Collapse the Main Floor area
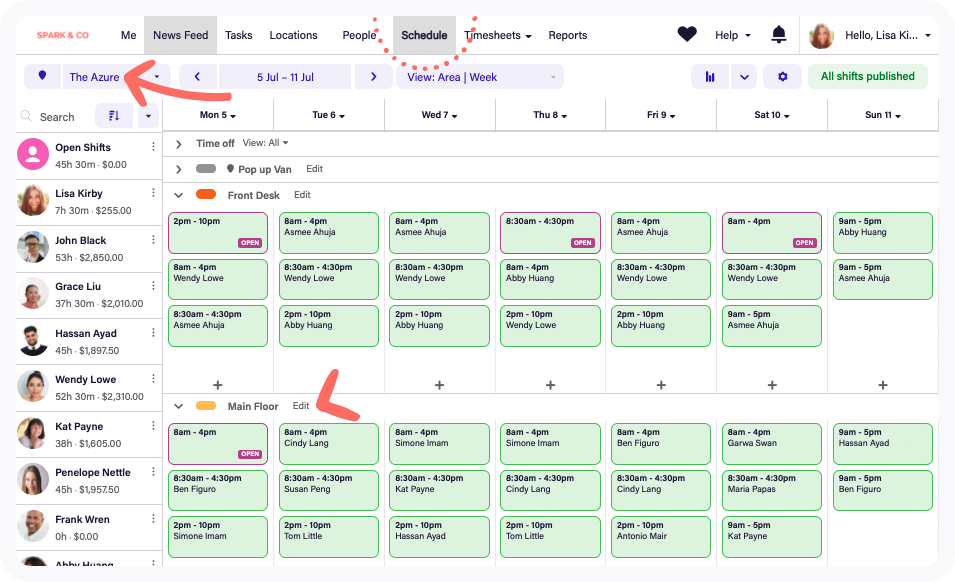The image size is (955, 582). (x=178, y=406)
